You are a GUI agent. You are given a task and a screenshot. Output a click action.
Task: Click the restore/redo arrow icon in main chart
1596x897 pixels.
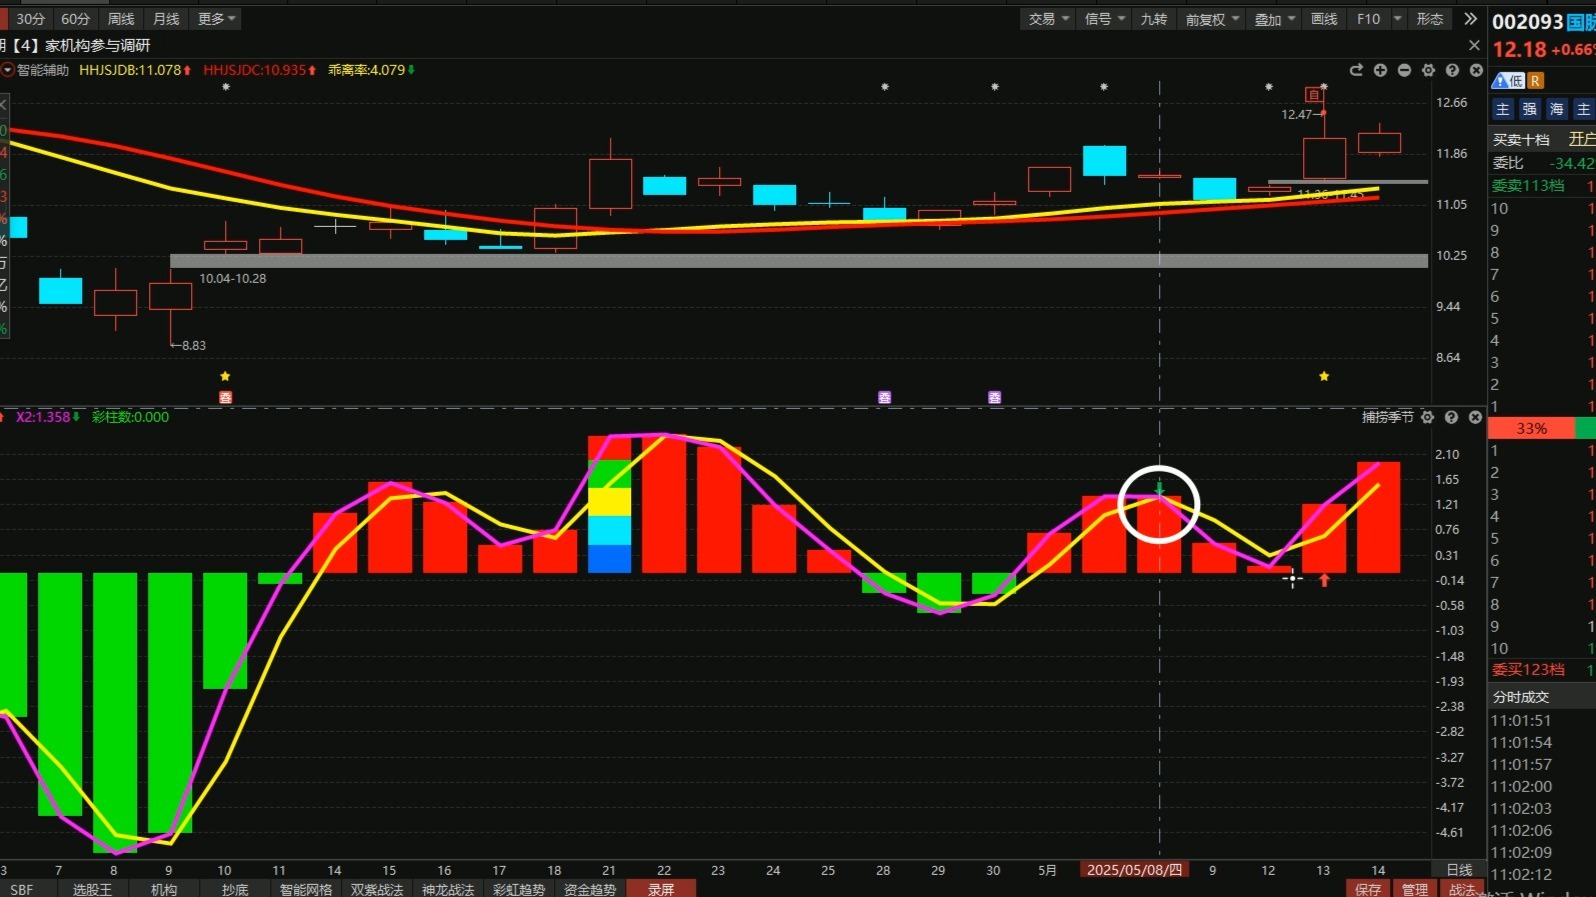point(1356,70)
